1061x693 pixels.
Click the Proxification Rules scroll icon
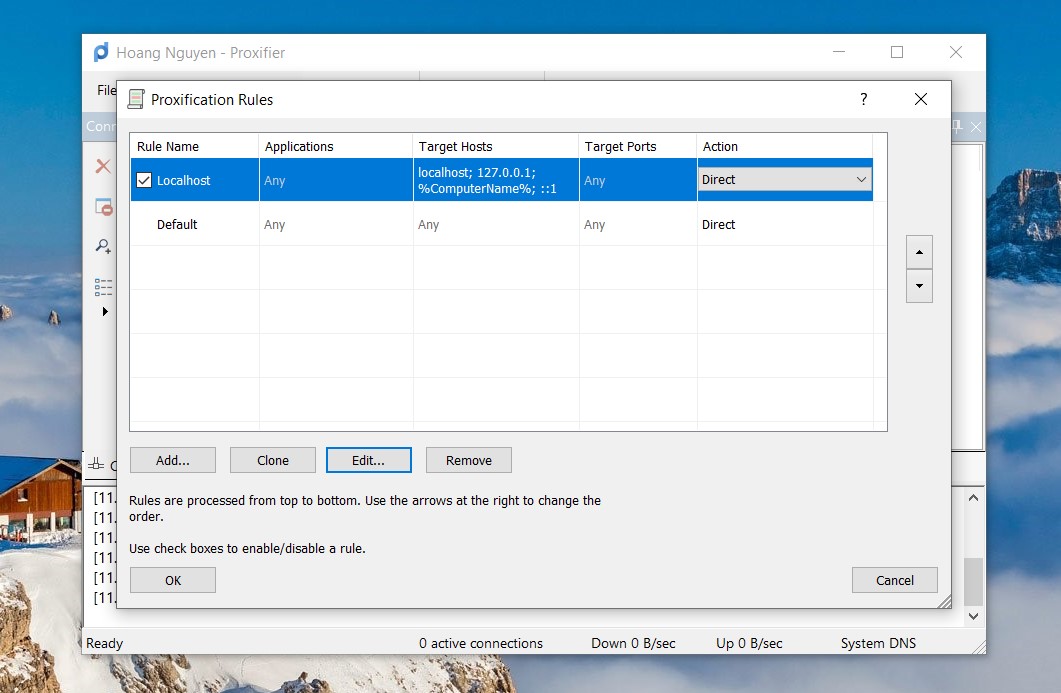[x=136, y=99]
